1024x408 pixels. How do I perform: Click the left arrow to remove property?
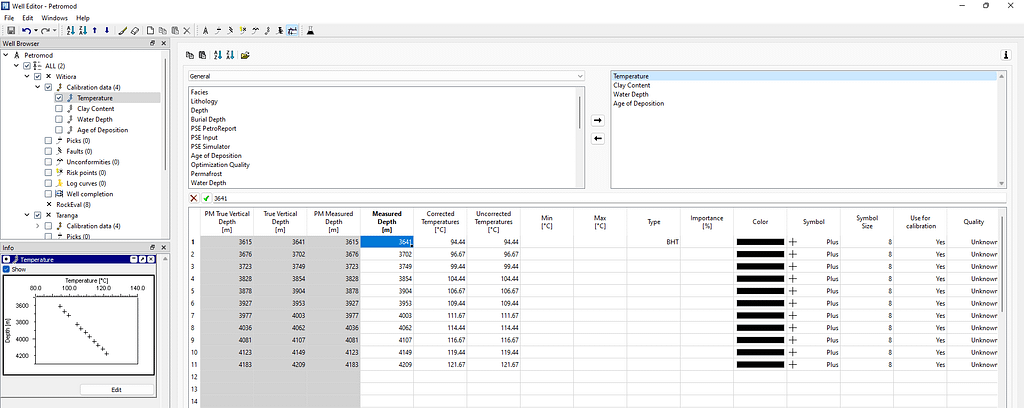pyautogui.click(x=598, y=138)
